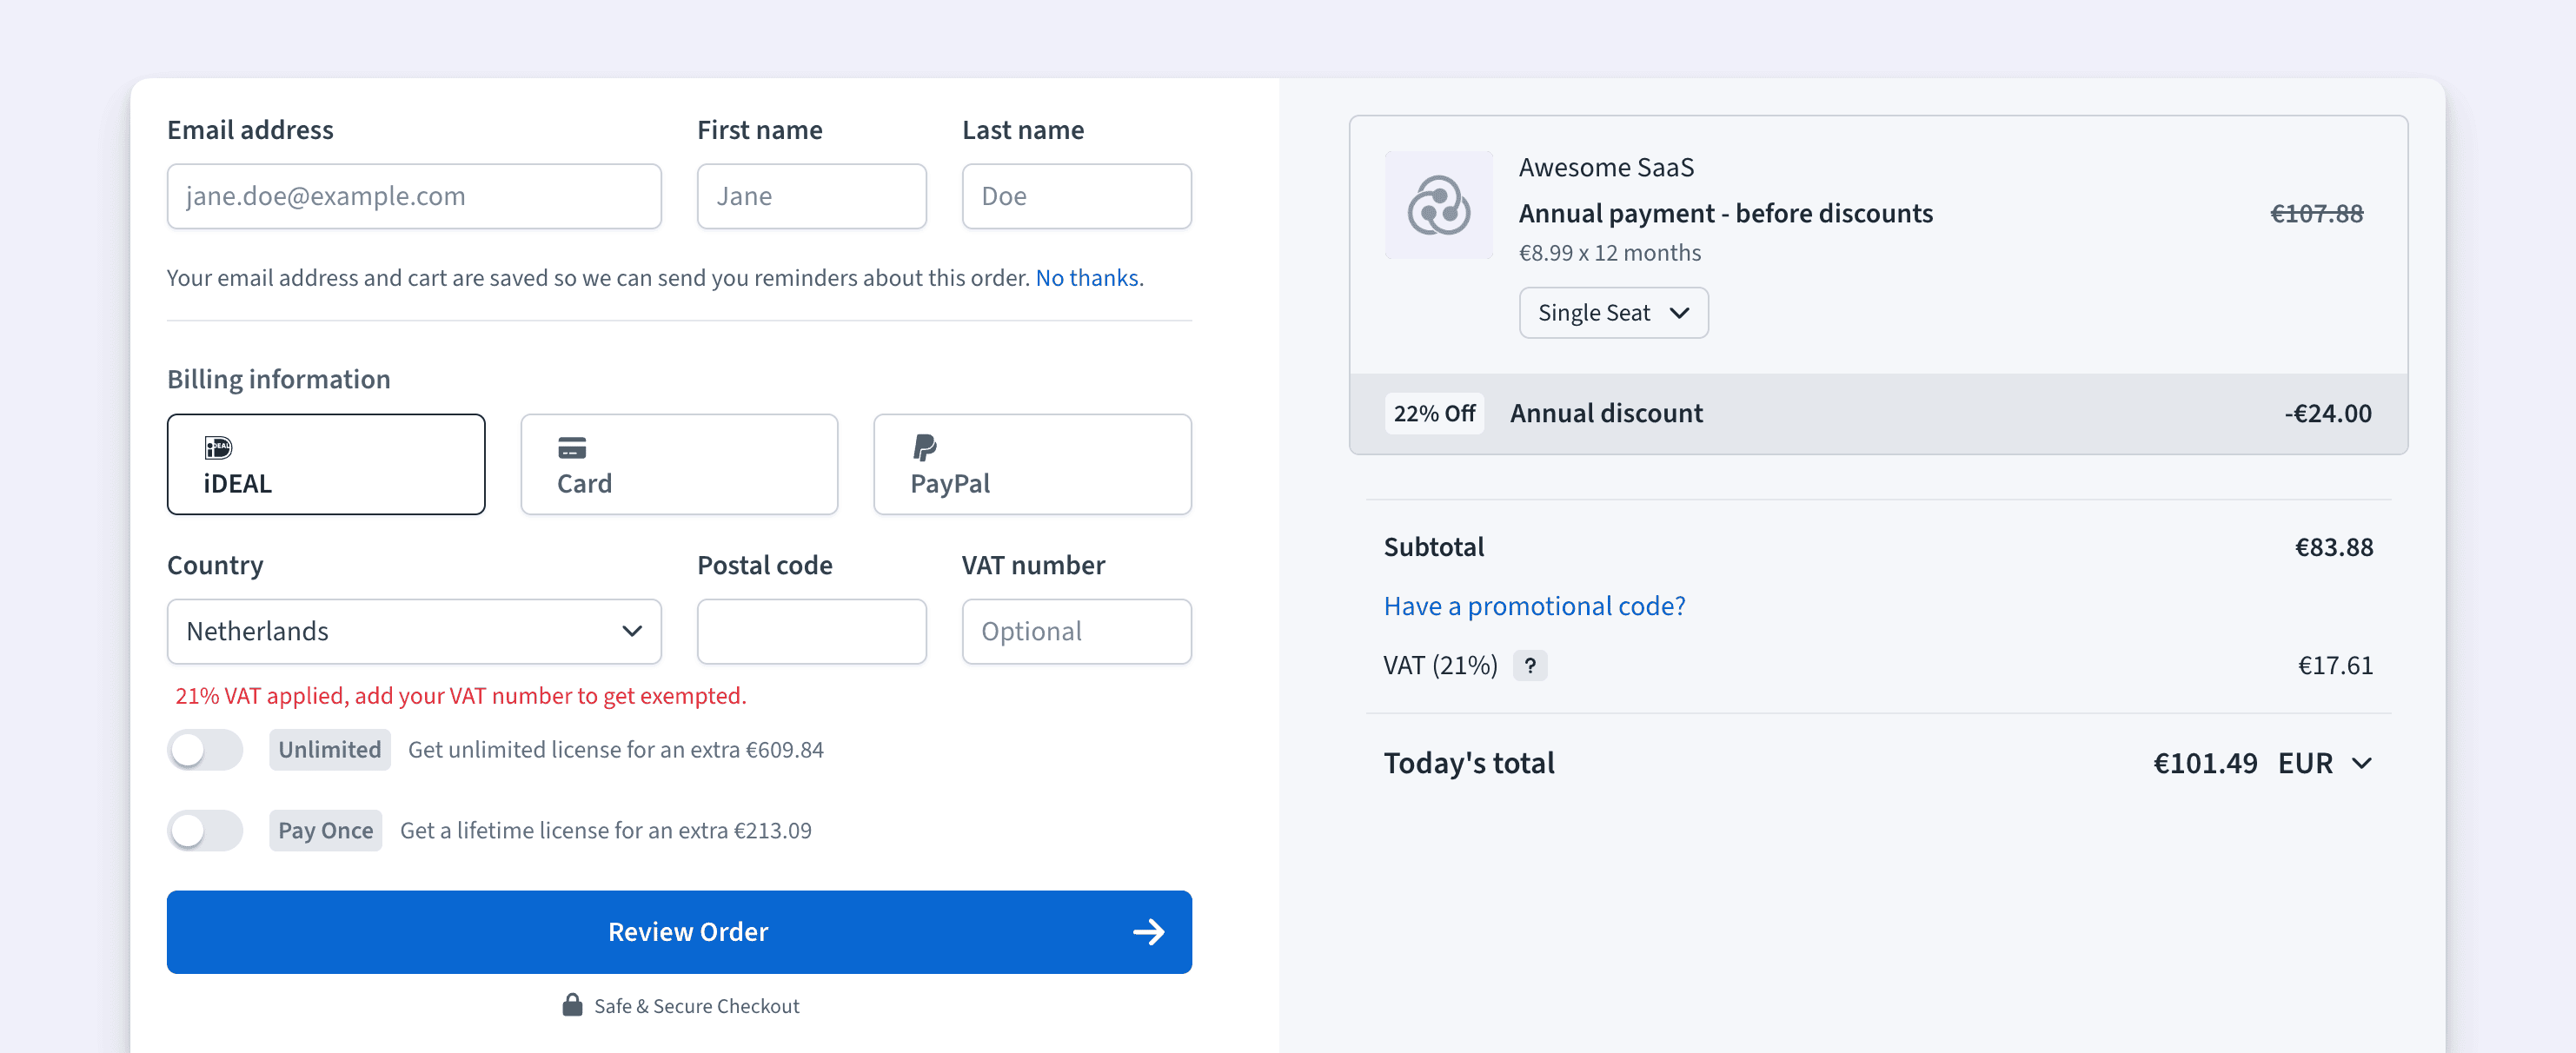This screenshot has width=2576, height=1053.
Task: Click the €83.88 subtotal value
Action: (2333, 547)
